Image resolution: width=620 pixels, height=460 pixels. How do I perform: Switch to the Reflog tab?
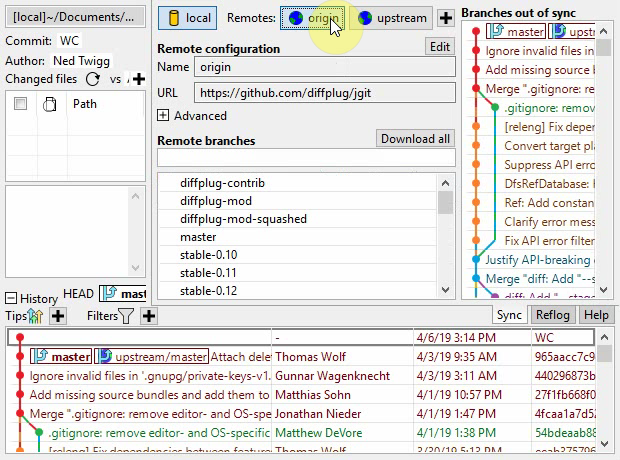pos(552,315)
